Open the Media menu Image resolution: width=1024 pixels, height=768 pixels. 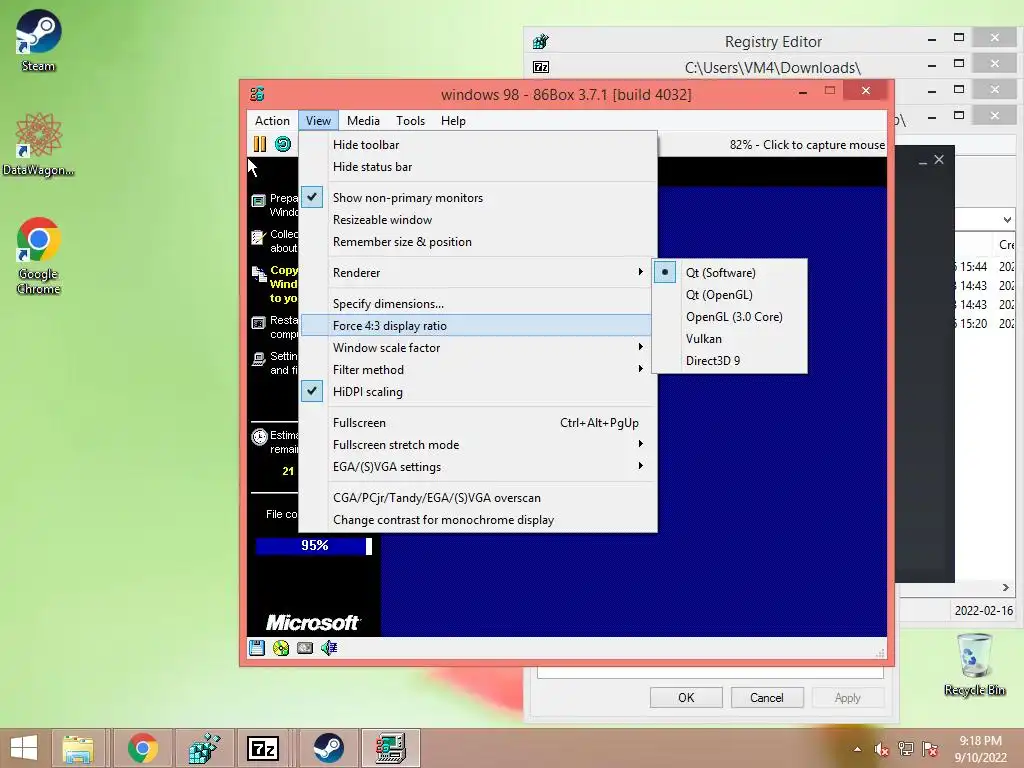click(x=363, y=121)
